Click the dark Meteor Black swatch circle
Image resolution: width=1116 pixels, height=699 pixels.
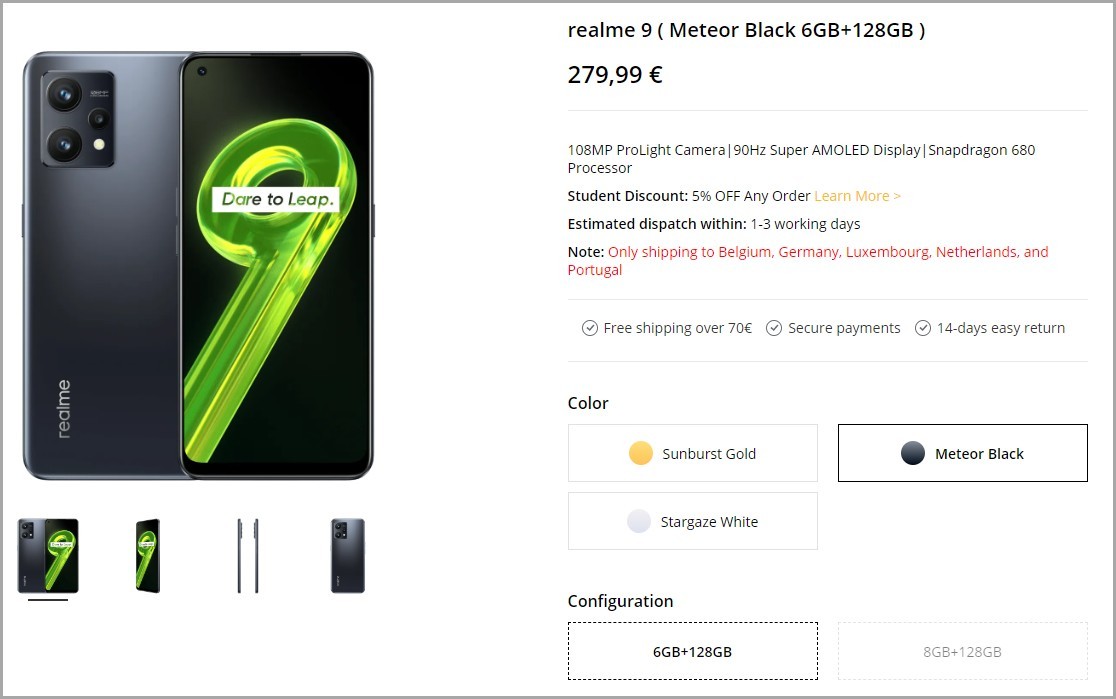[912, 453]
